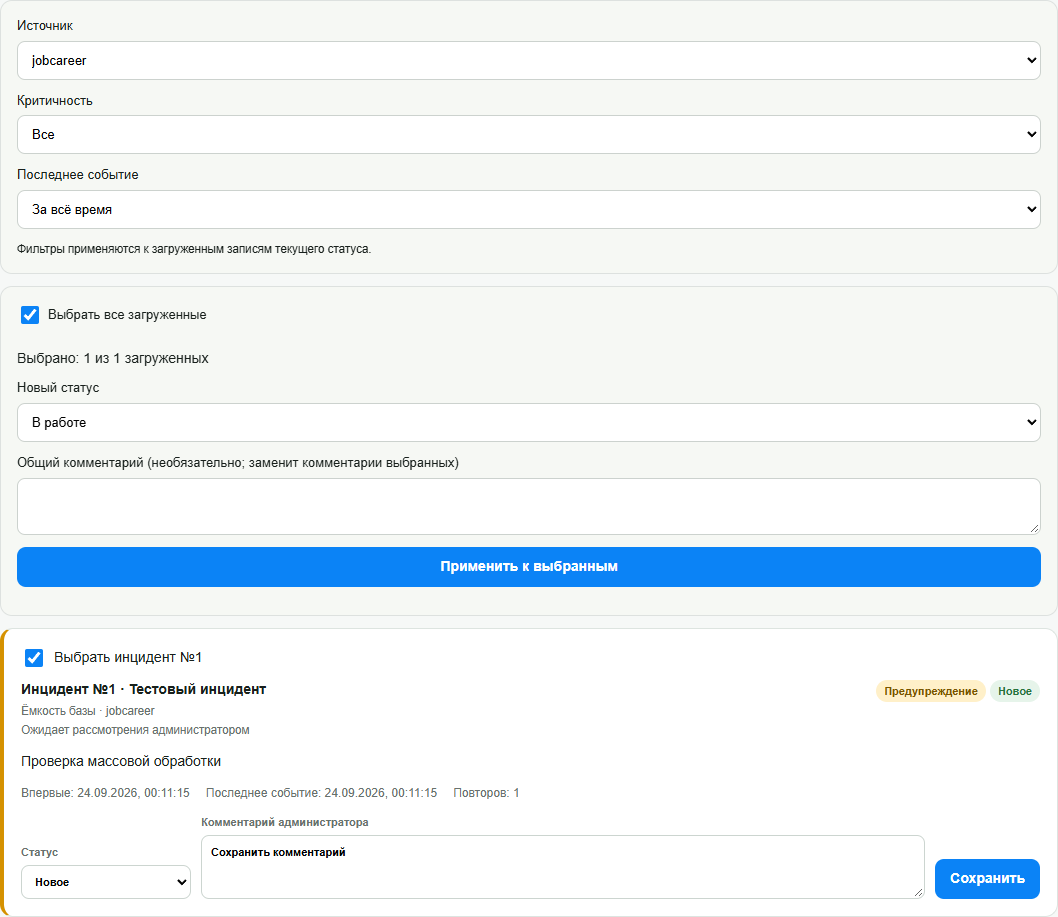
Task: Click the green Новое status badge
Action: pyautogui.click(x=1014, y=691)
